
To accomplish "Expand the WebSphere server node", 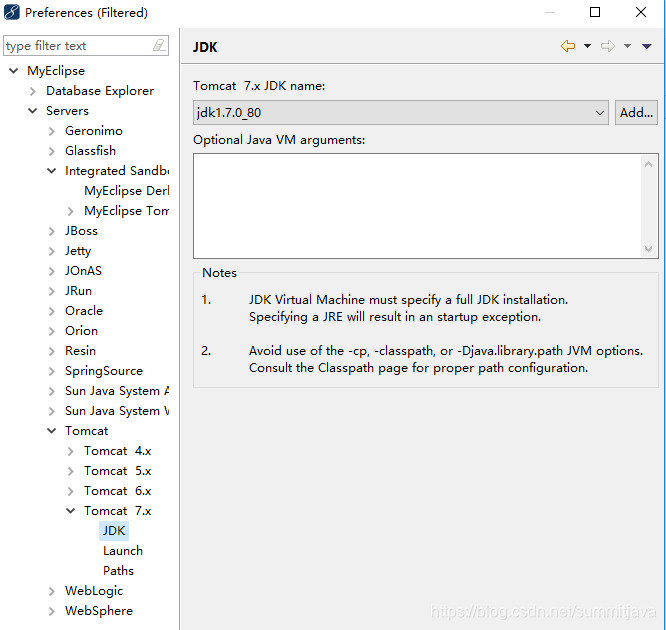I will click(51, 611).
